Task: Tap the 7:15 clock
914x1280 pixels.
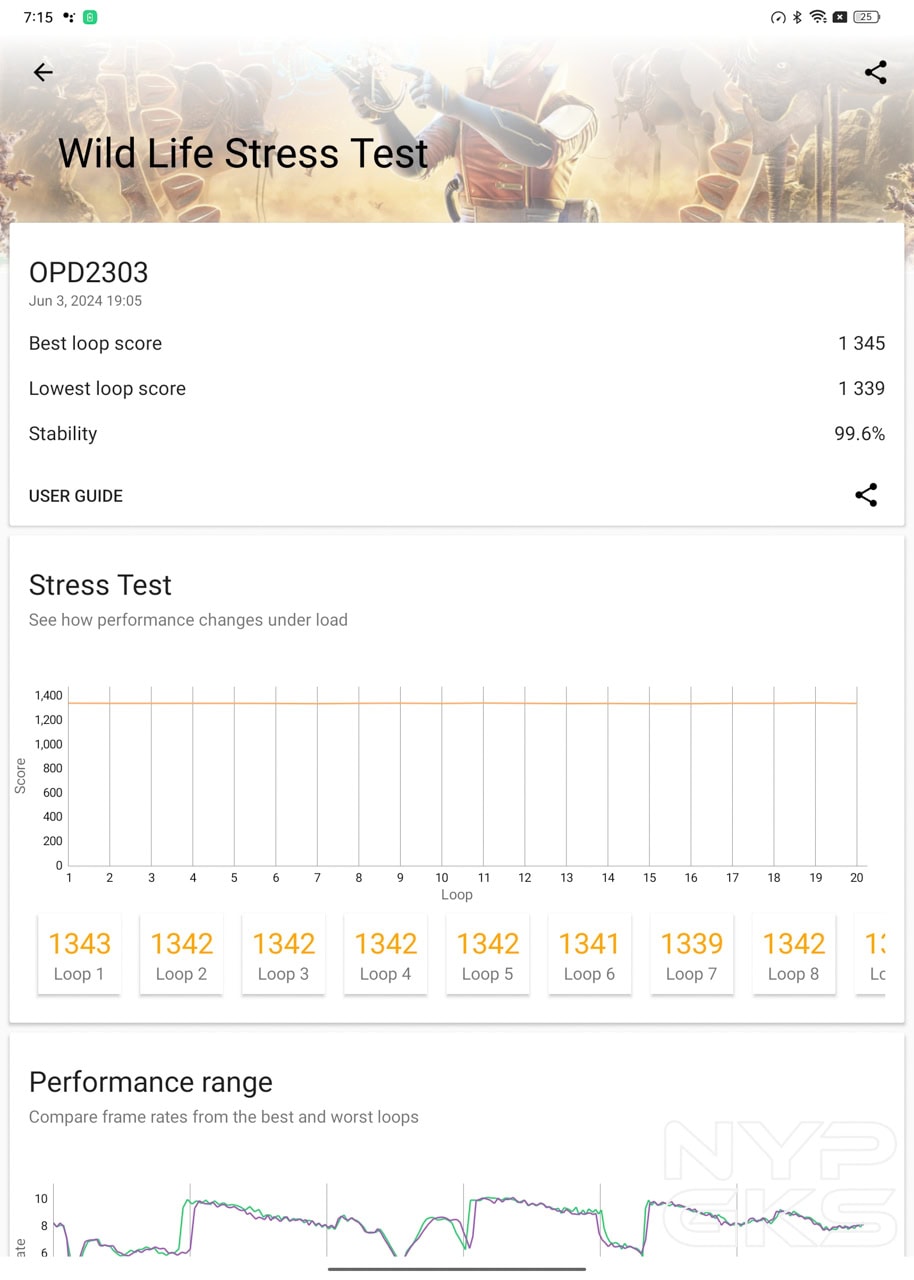Action: 38,17
